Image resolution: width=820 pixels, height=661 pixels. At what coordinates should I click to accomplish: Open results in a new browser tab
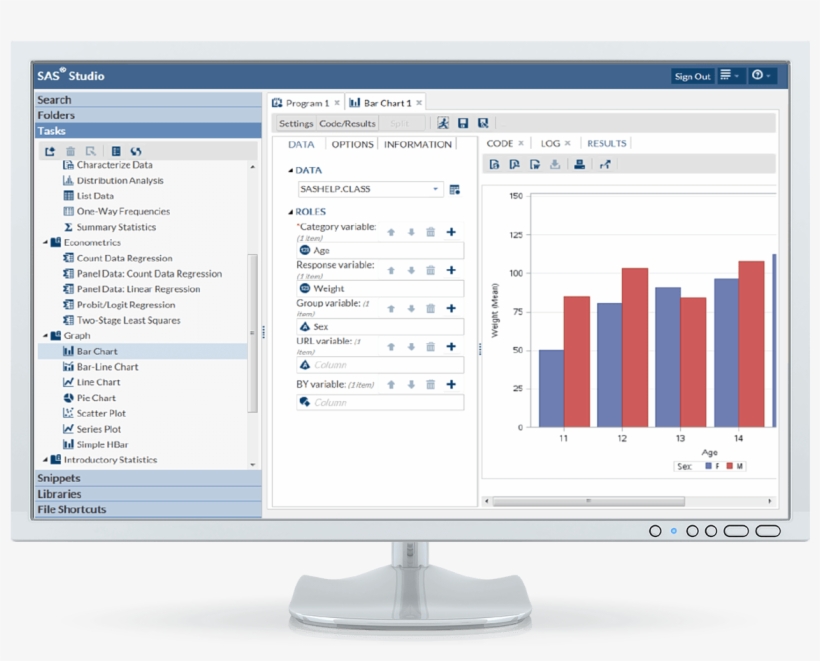[x=605, y=164]
